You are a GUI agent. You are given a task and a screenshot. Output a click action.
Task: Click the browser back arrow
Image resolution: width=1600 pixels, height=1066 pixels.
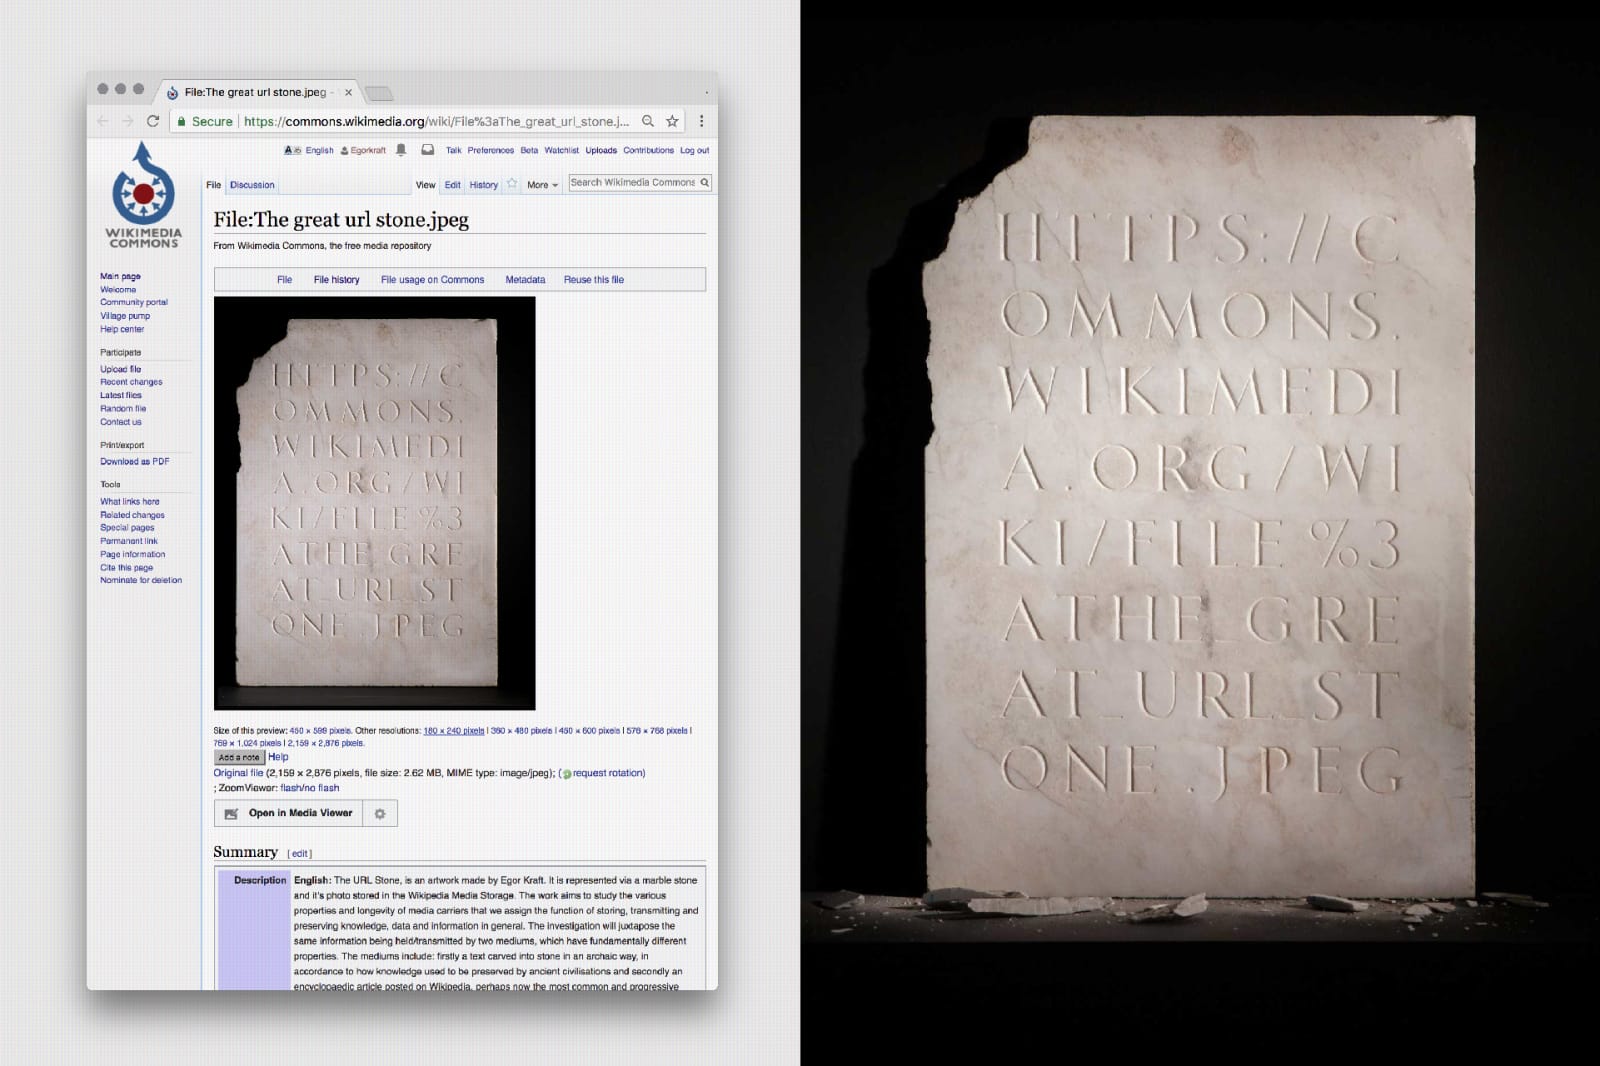point(102,121)
